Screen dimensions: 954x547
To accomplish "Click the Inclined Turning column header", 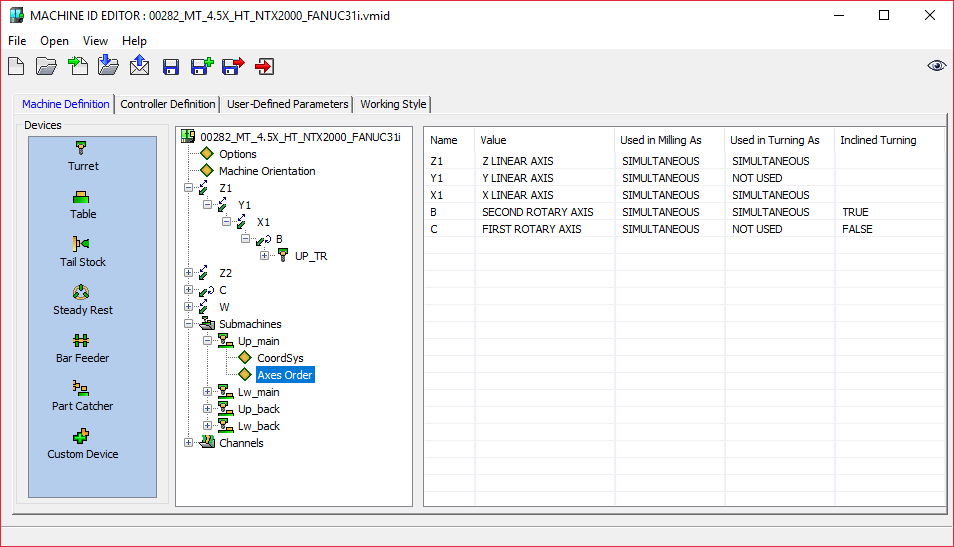I will 890,140.
